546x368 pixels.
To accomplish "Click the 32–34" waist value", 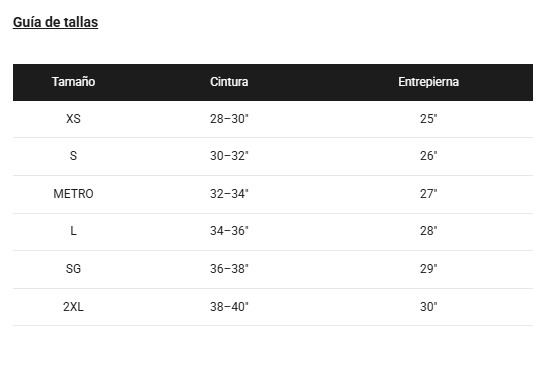I will click(x=229, y=194).
